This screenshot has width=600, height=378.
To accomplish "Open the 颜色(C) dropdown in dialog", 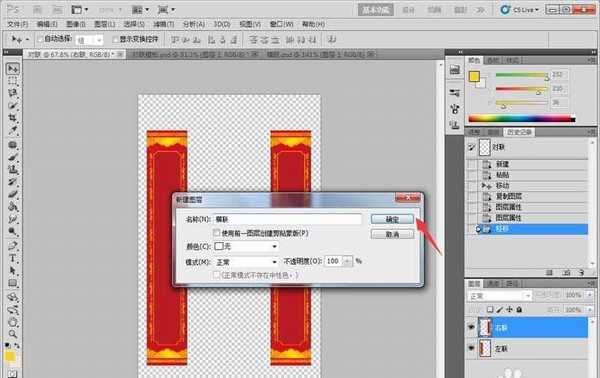I will pyautogui.click(x=246, y=246).
